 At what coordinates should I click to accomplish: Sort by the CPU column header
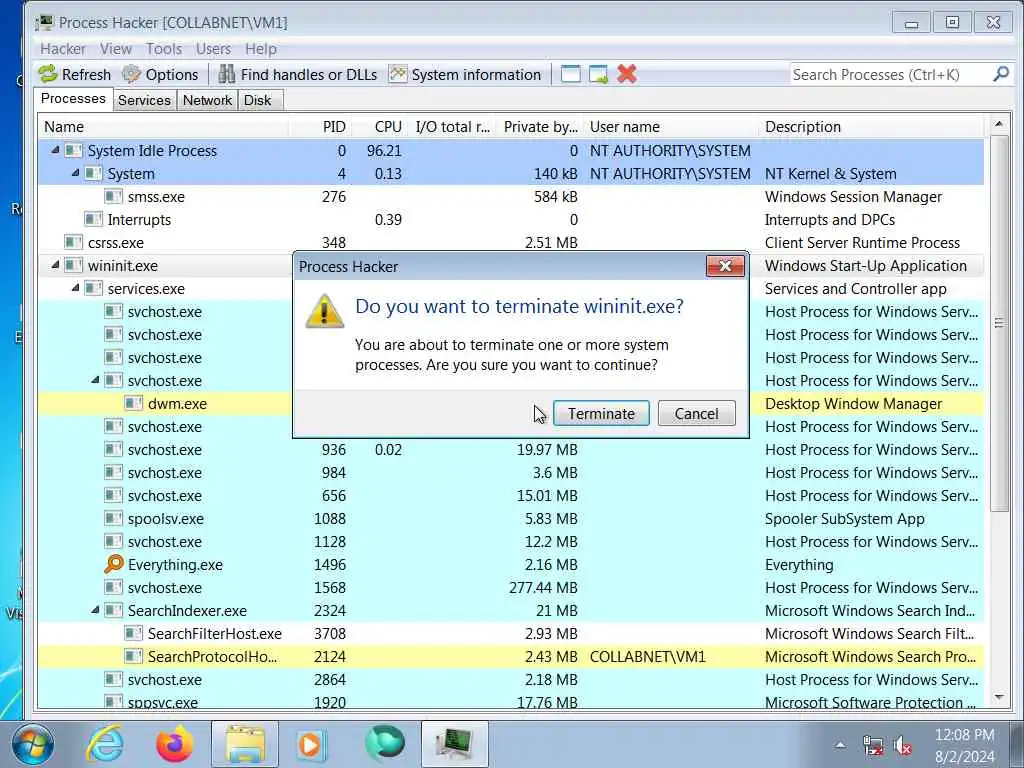point(381,127)
